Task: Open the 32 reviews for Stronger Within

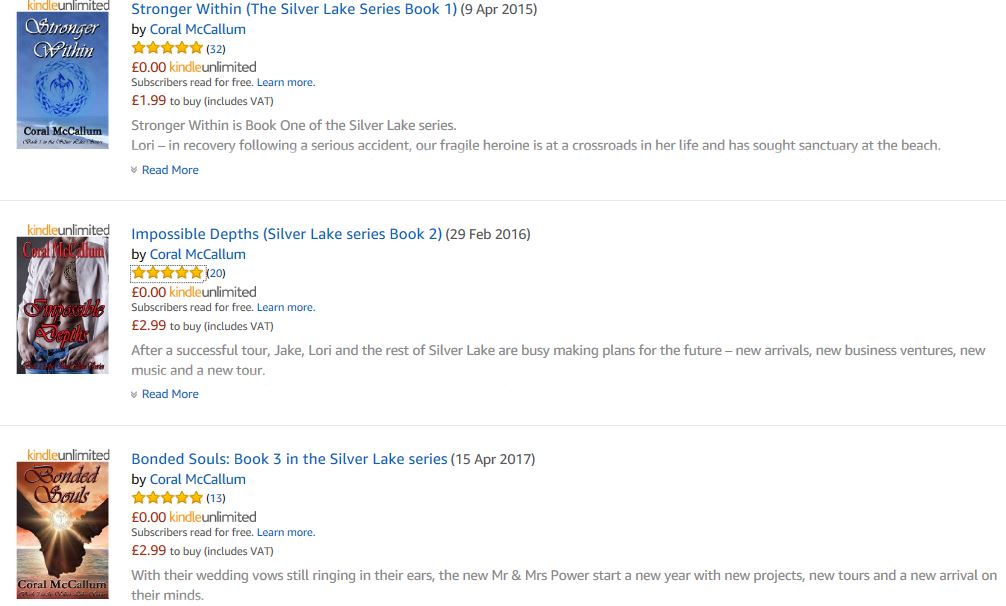Action: pyautogui.click(x=216, y=49)
